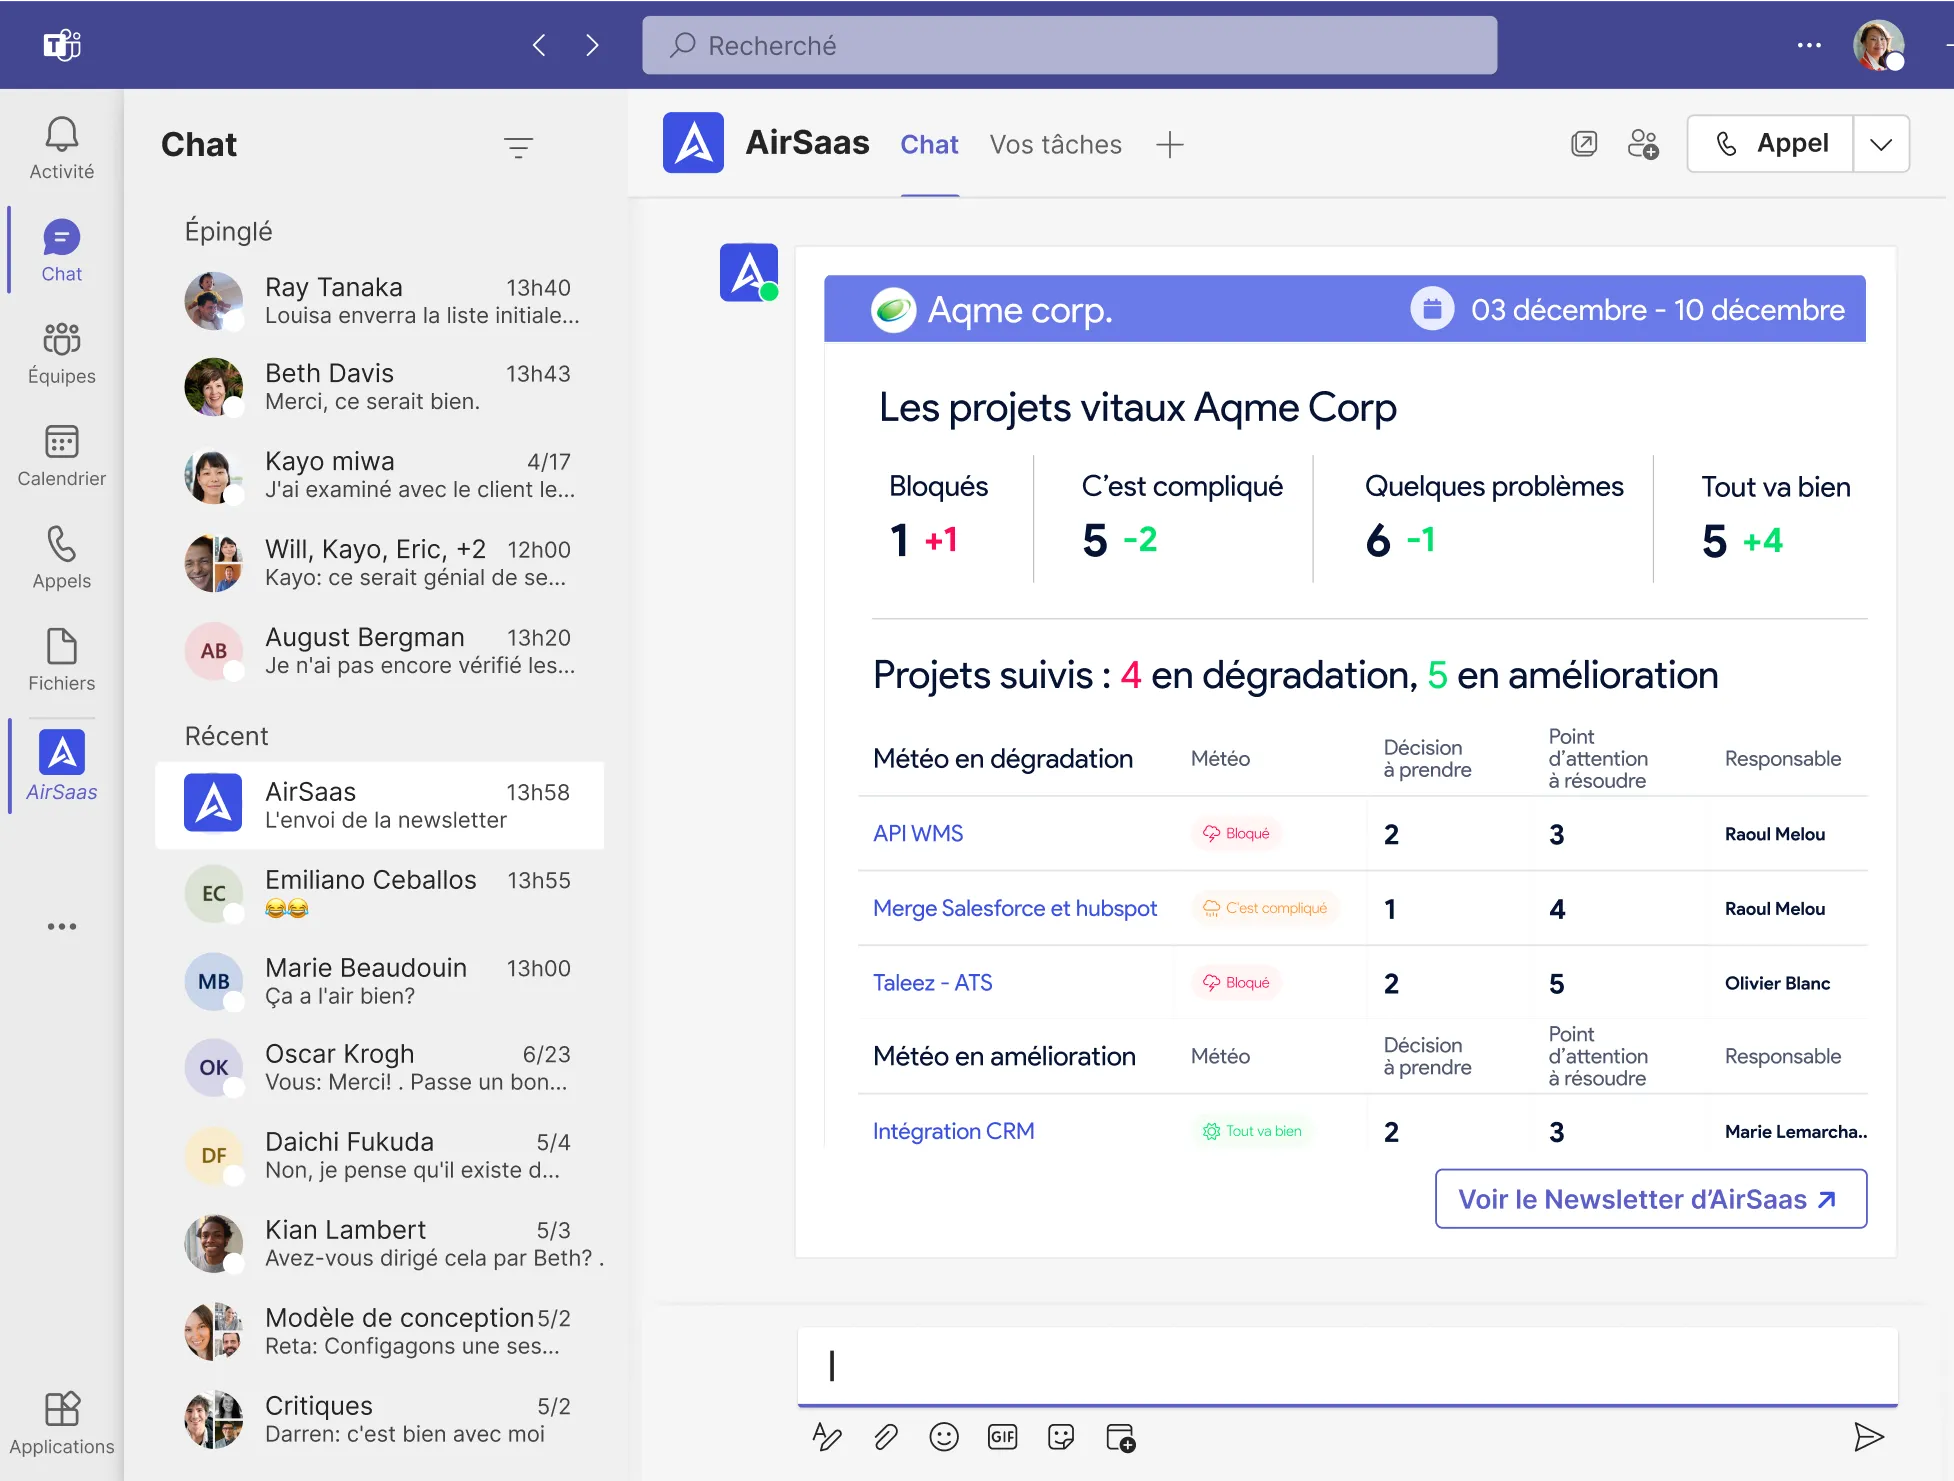Click the Microsoft Teams logo

[x=62, y=45]
